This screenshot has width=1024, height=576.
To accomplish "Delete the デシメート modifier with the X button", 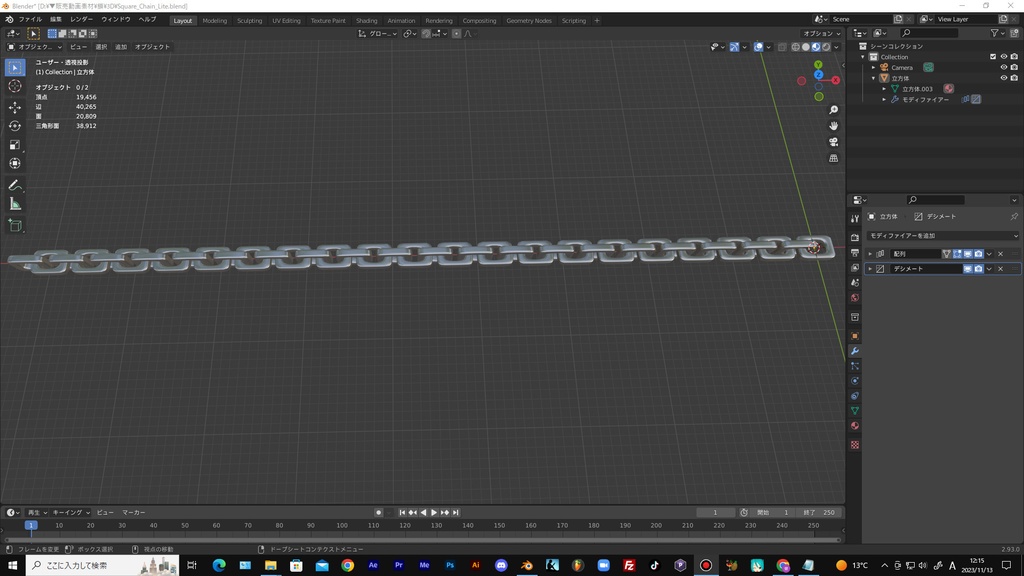I will [1000, 268].
